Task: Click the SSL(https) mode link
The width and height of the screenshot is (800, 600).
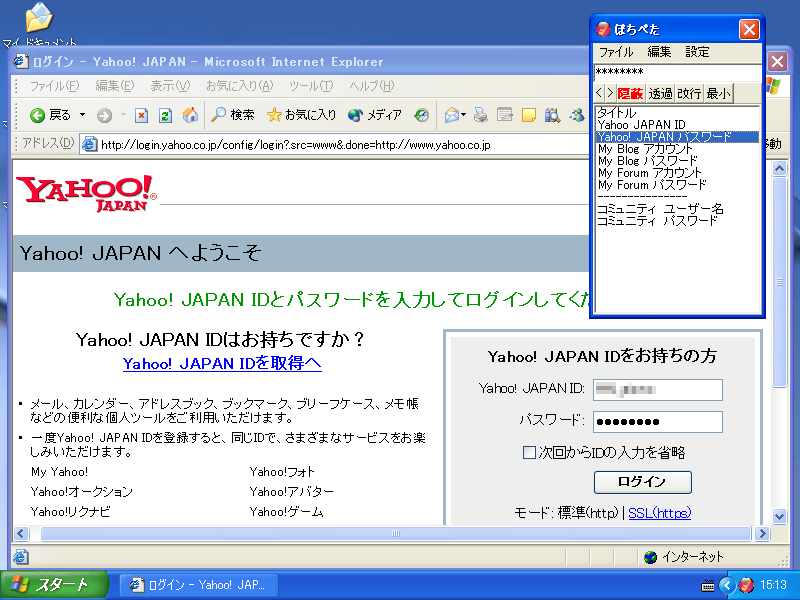Action: pos(659,513)
